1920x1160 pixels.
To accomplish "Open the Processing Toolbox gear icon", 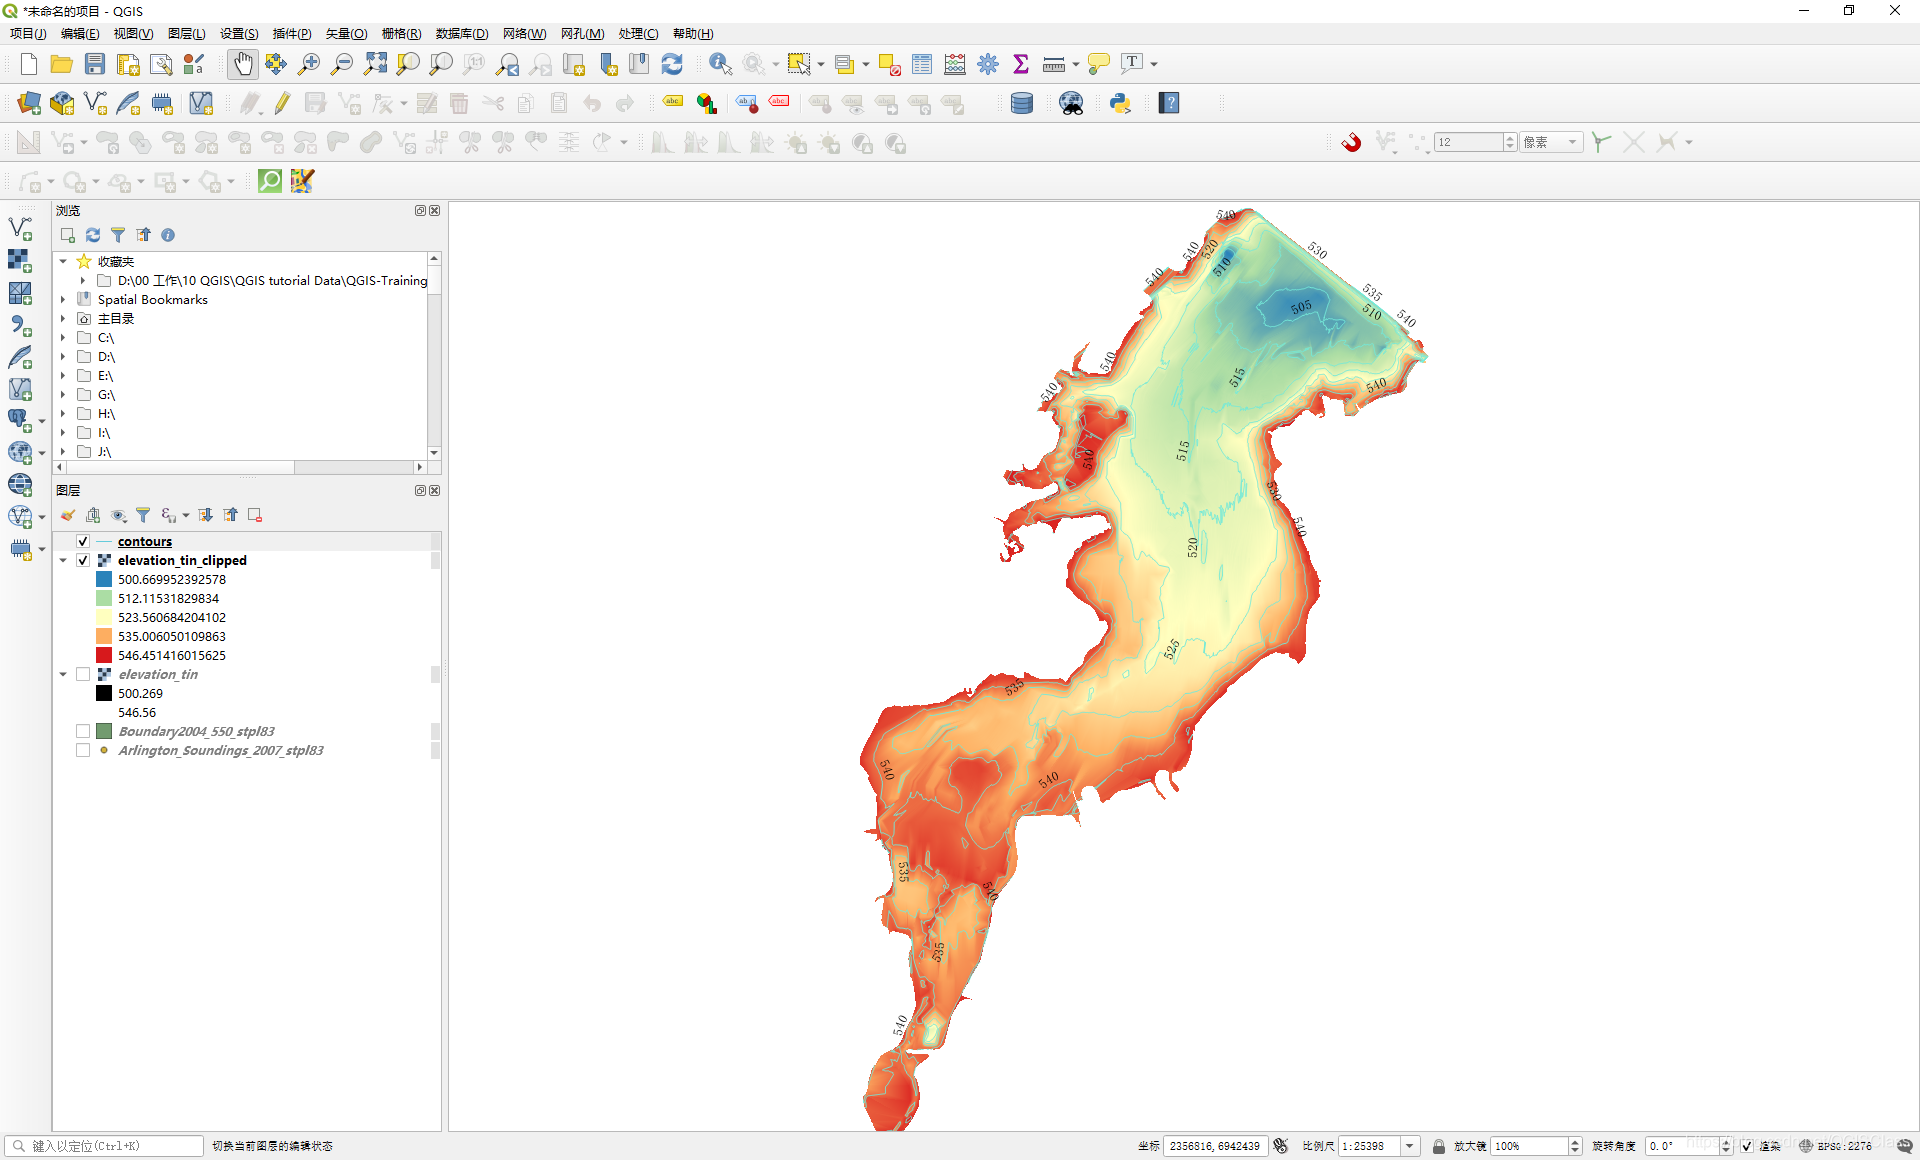I will (988, 64).
